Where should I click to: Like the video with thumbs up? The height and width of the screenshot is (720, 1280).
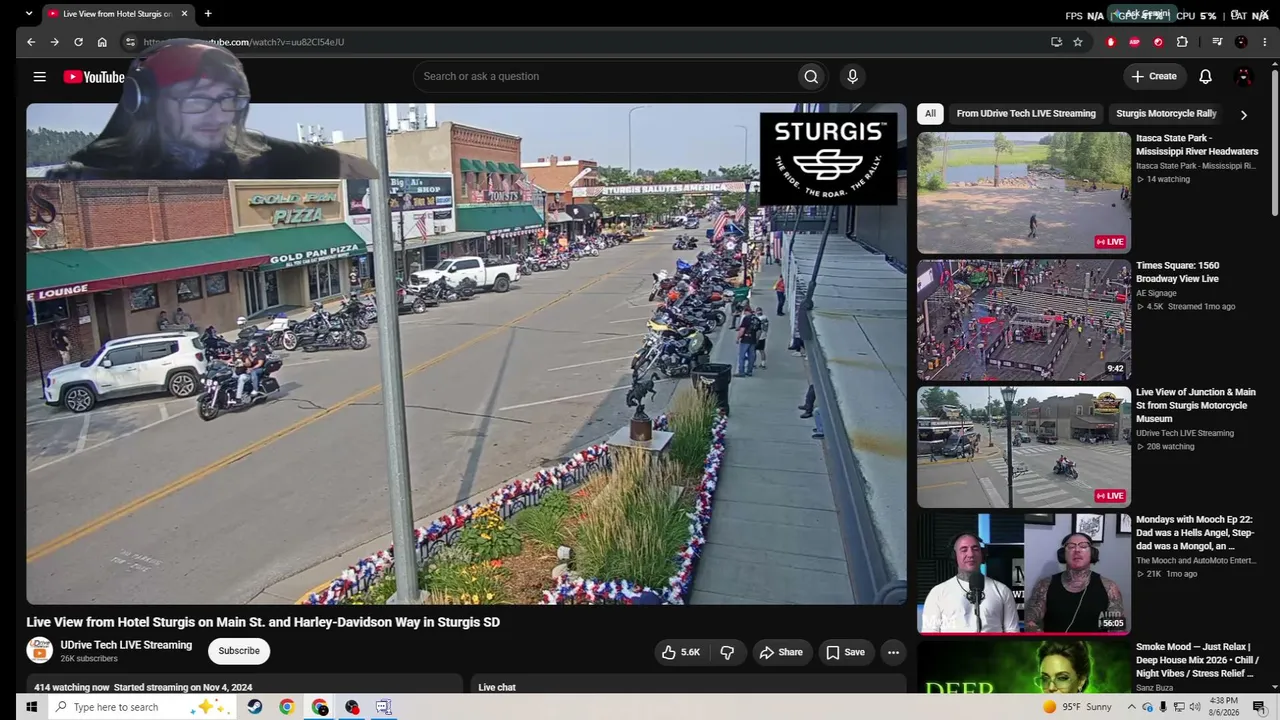point(680,652)
